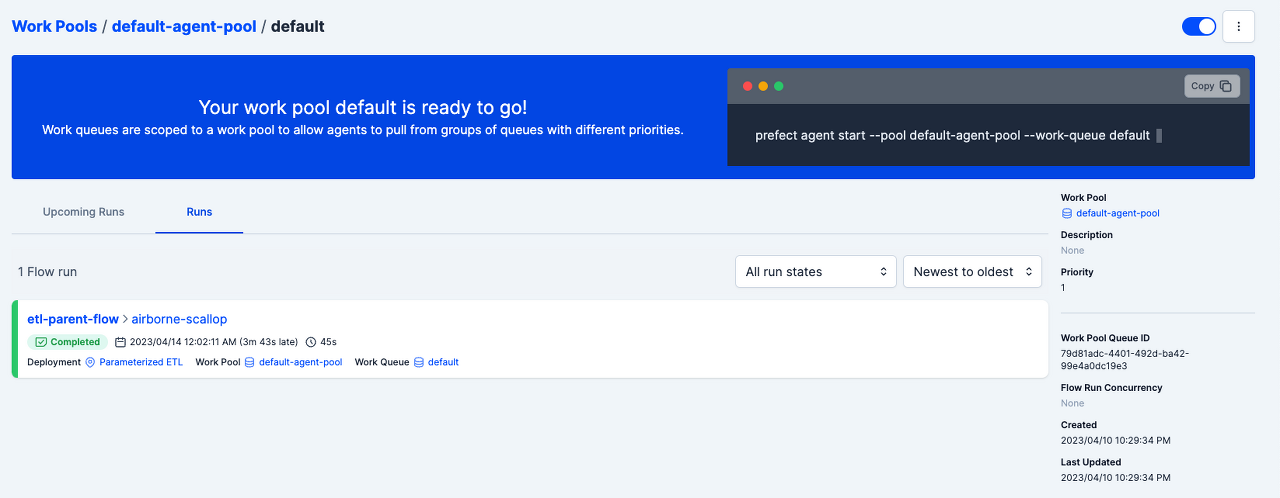
Task: Click the Created date 2023/04/10 10:29:34 PM
Action: tap(1116, 440)
